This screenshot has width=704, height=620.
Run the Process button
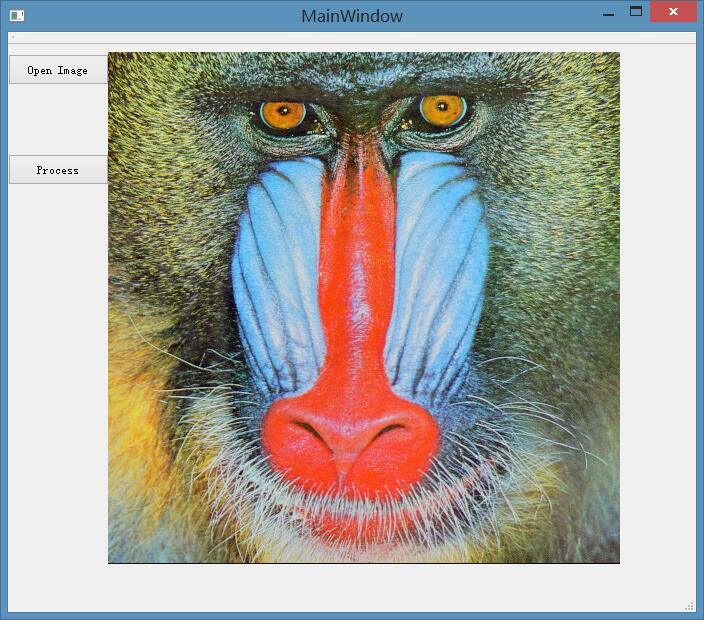coord(58,170)
